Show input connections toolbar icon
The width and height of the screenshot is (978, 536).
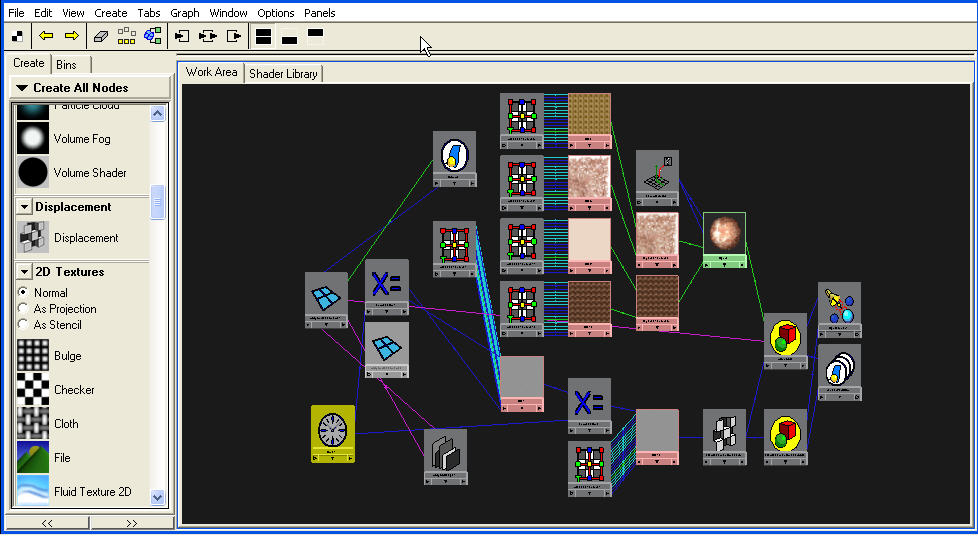tap(182, 36)
